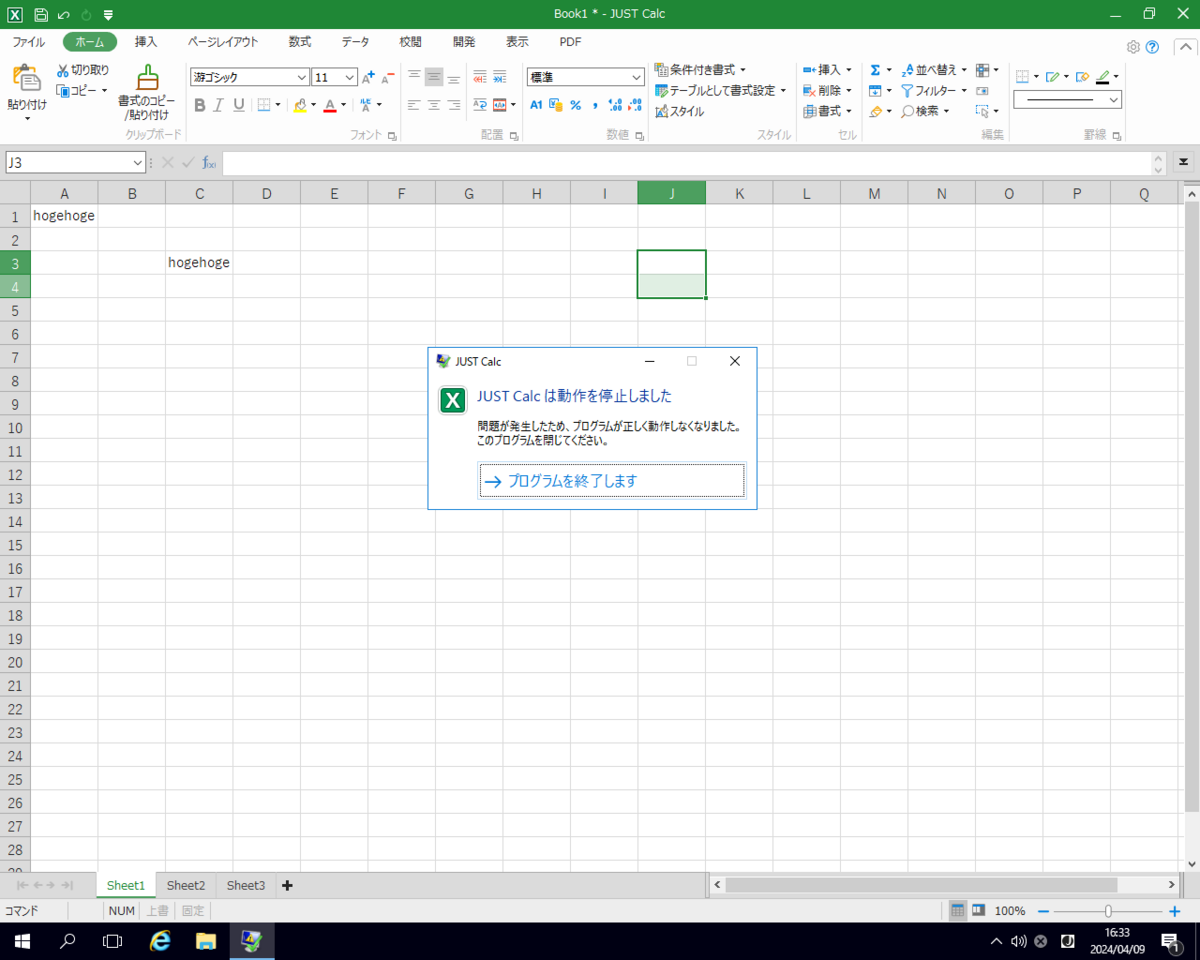Decrease font size with the A- icon
The width and height of the screenshot is (1200, 960).
[x=388, y=77]
